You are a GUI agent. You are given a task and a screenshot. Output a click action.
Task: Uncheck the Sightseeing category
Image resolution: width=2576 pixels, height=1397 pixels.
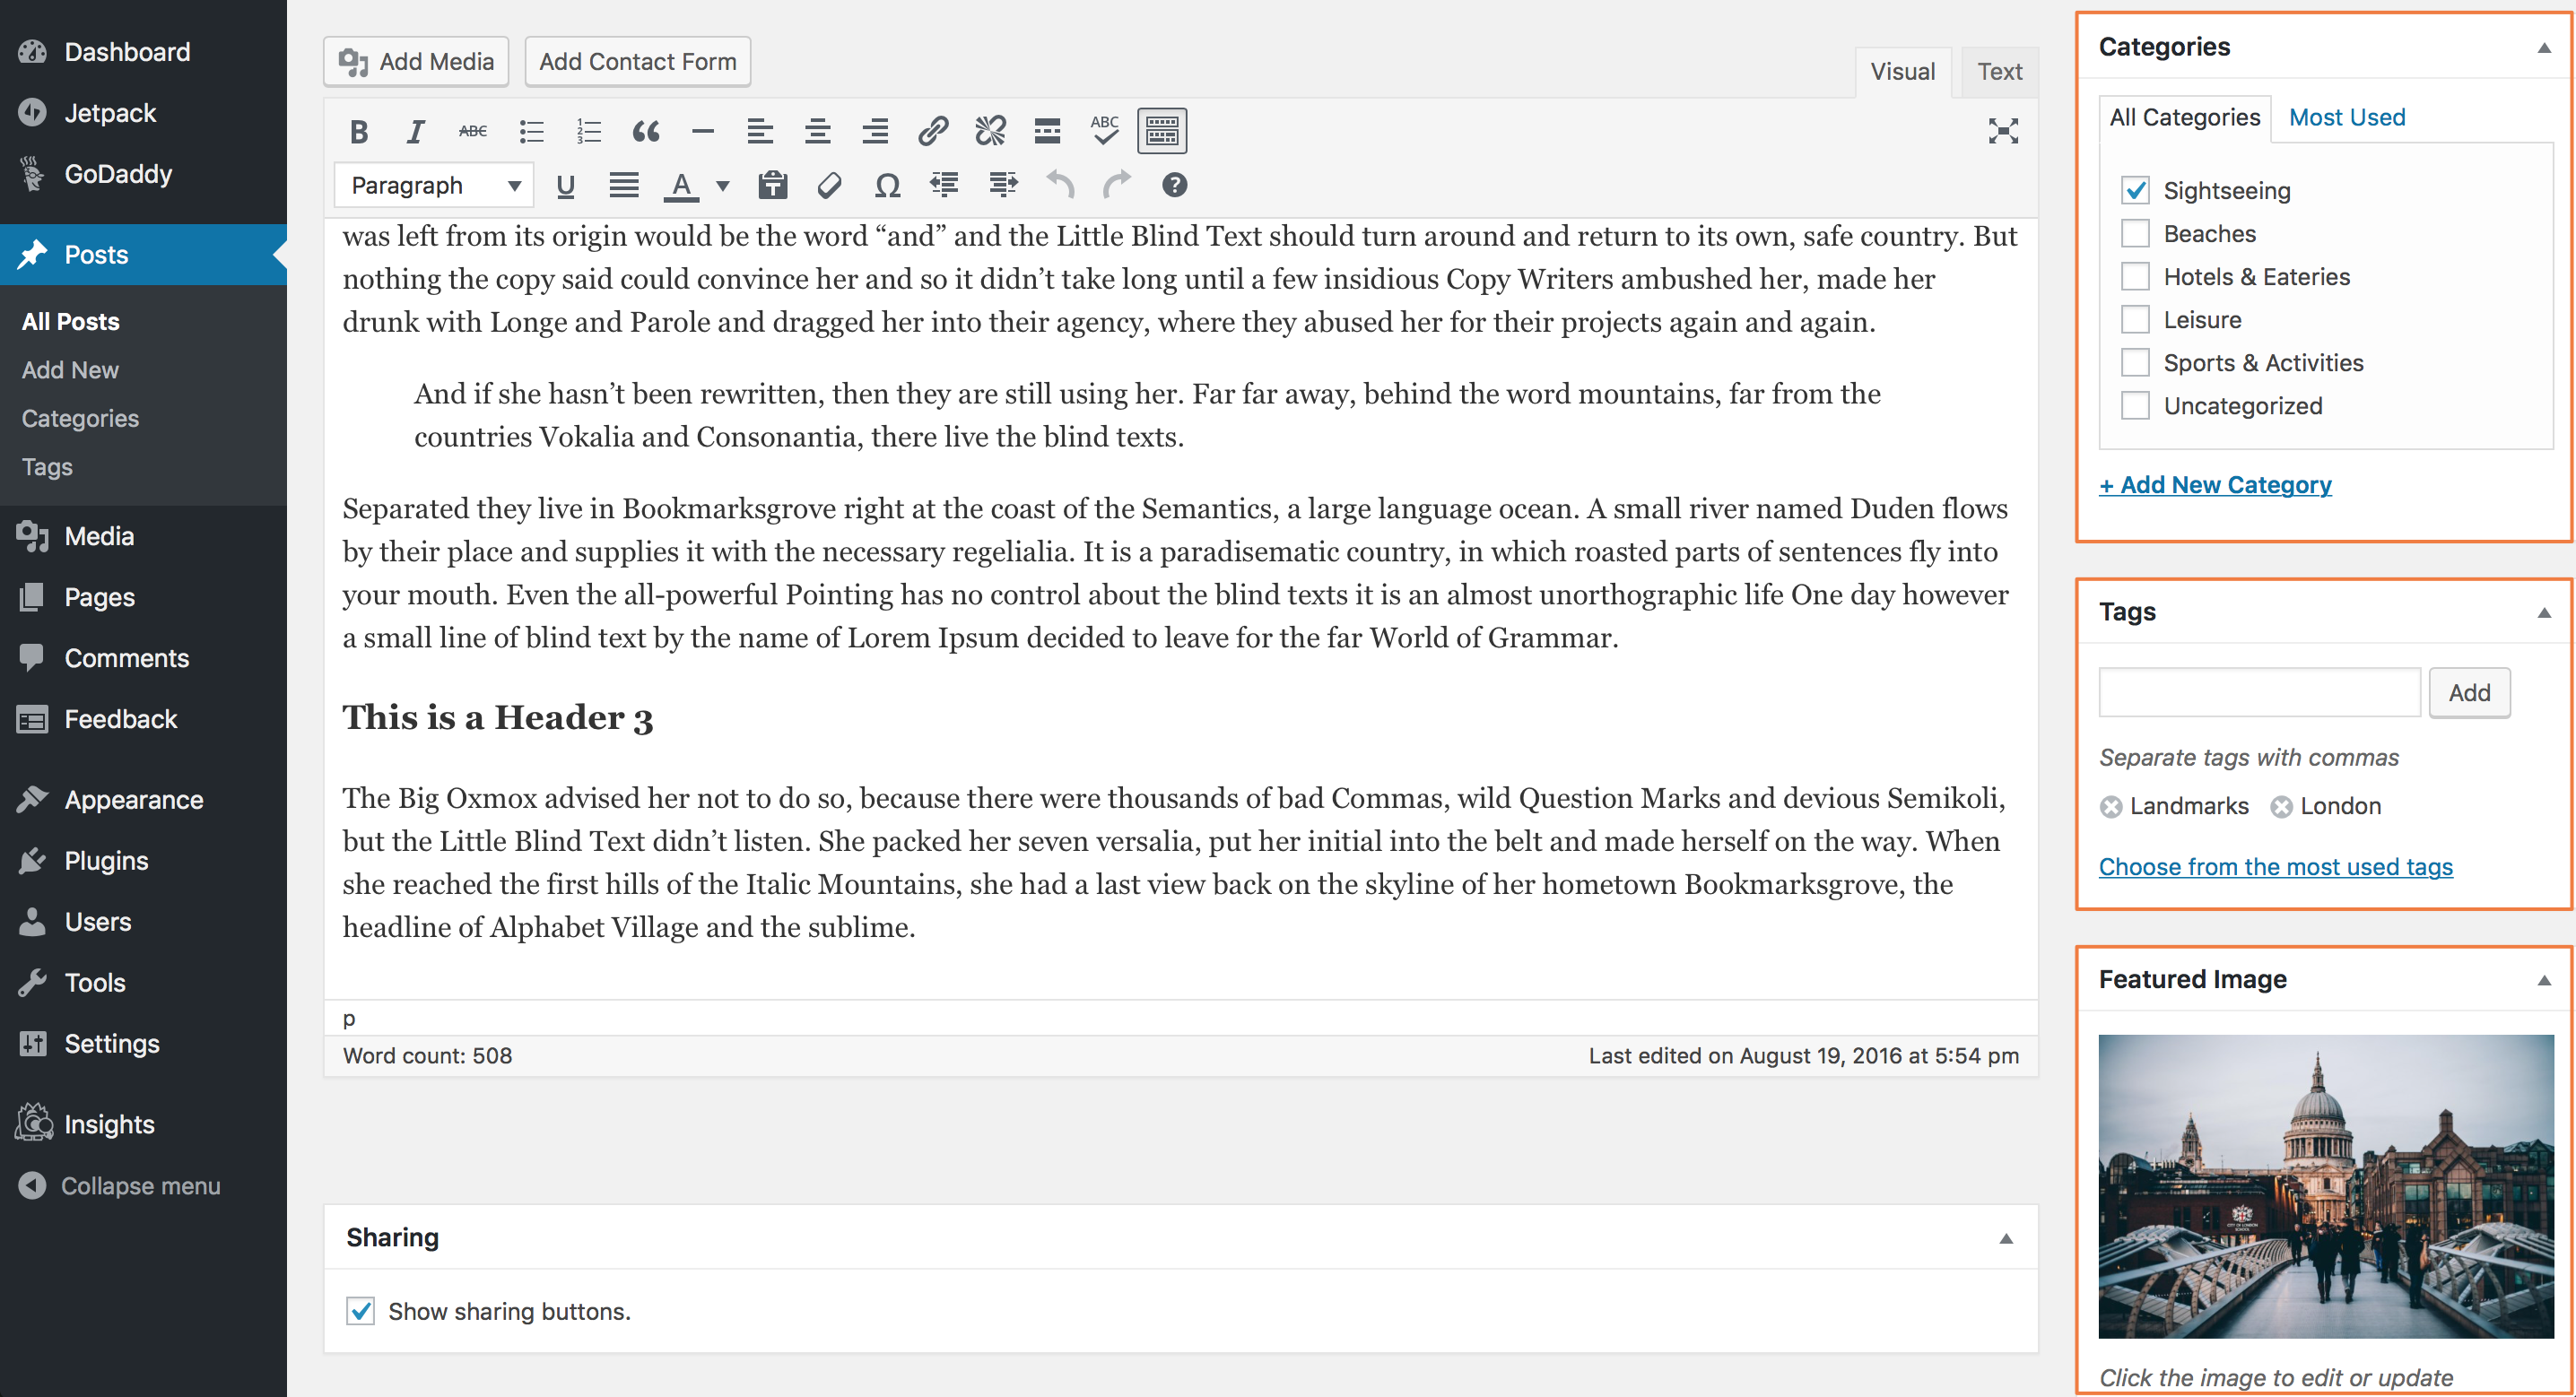(2135, 190)
